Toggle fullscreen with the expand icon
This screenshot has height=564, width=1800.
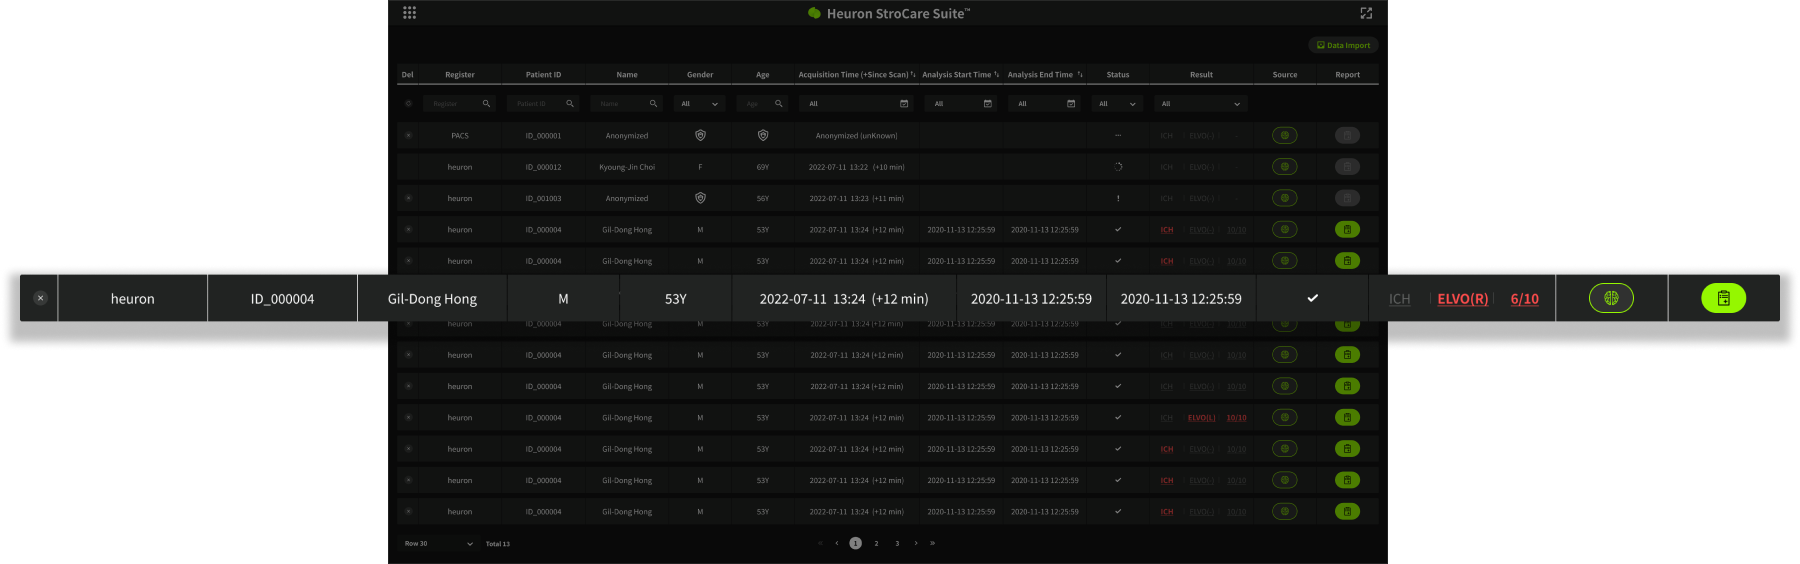coord(1366,13)
